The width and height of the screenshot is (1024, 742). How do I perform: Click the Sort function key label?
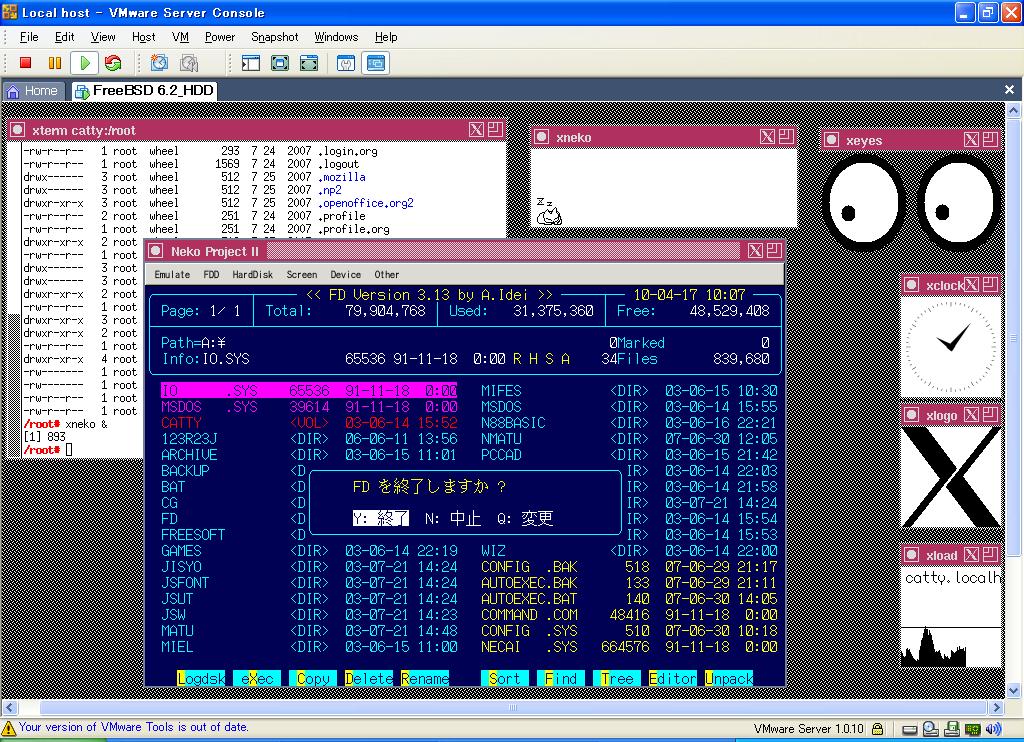pos(505,679)
